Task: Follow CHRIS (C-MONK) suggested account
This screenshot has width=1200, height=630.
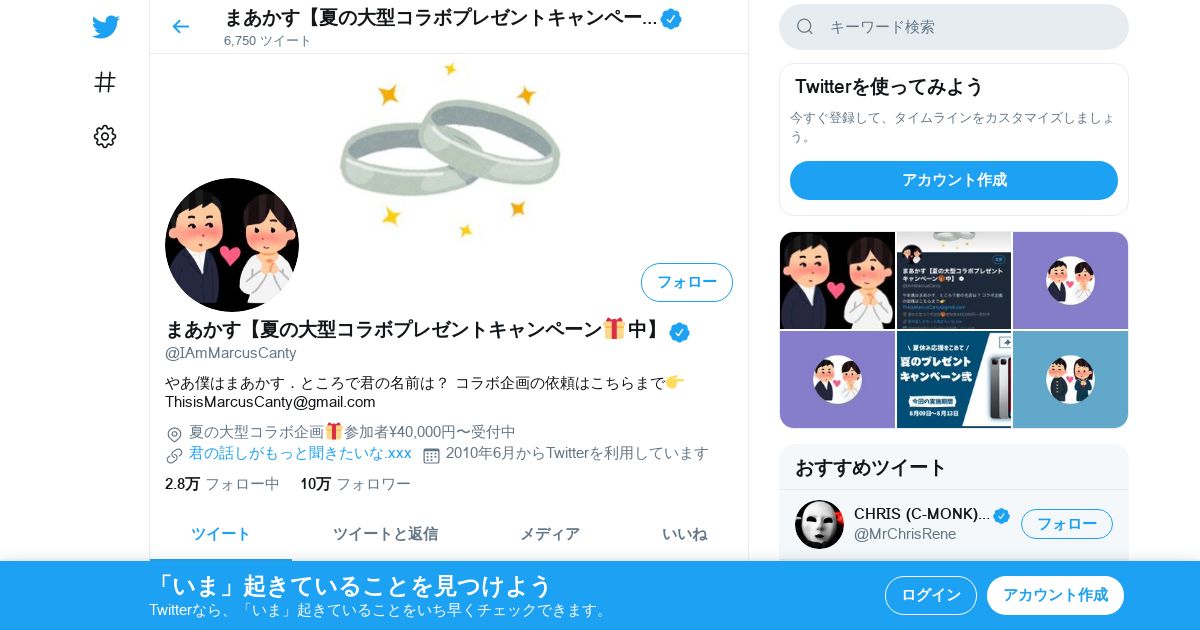Action: click(x=1066, y=524)
